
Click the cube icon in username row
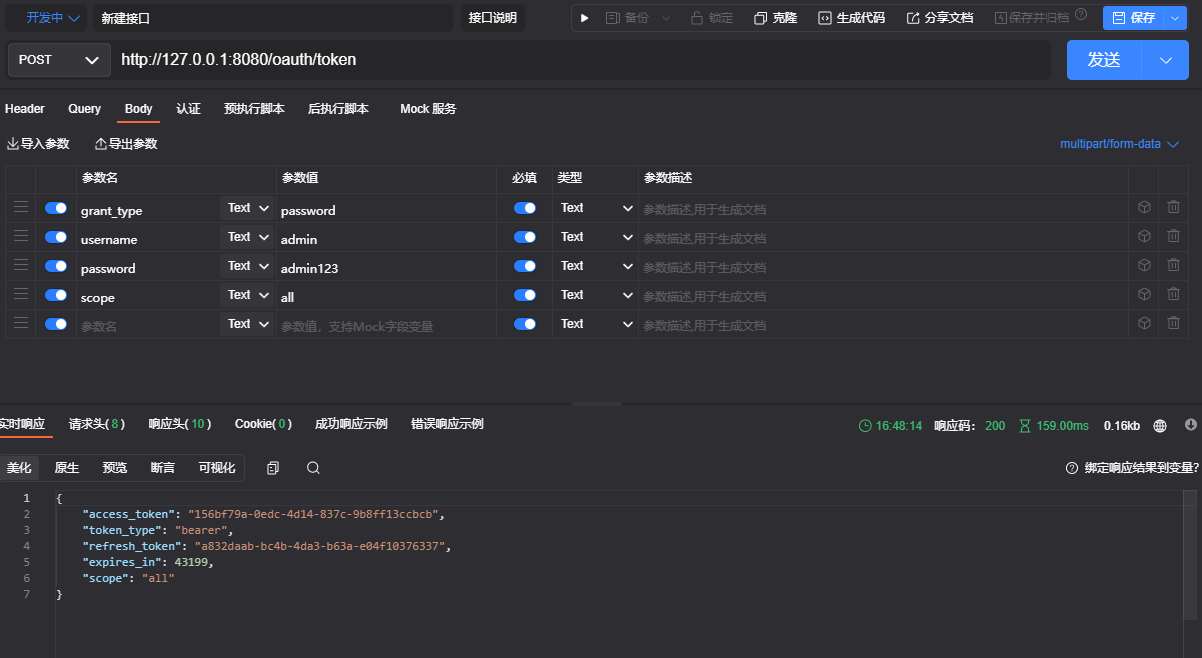click(1144, 237)
